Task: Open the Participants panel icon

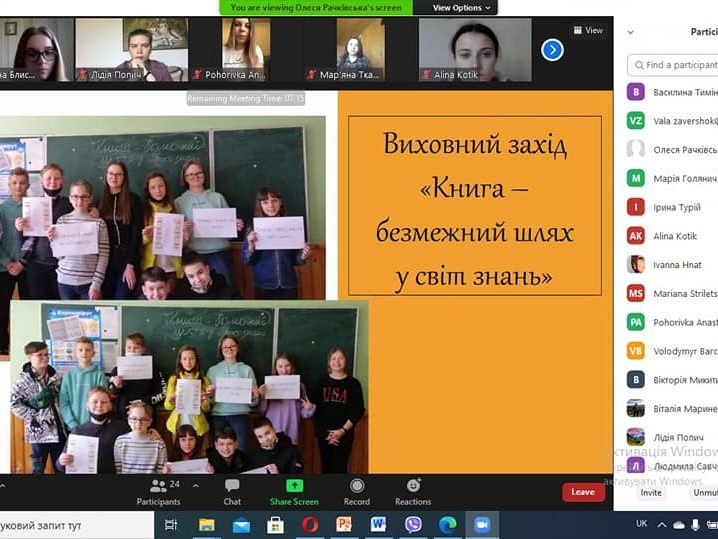Action: [158, 487]
